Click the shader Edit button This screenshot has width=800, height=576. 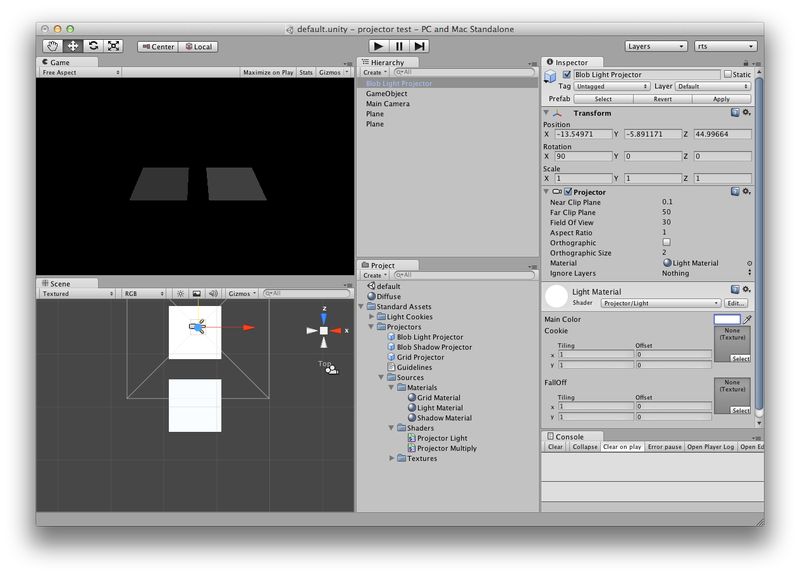coord(736,303)
